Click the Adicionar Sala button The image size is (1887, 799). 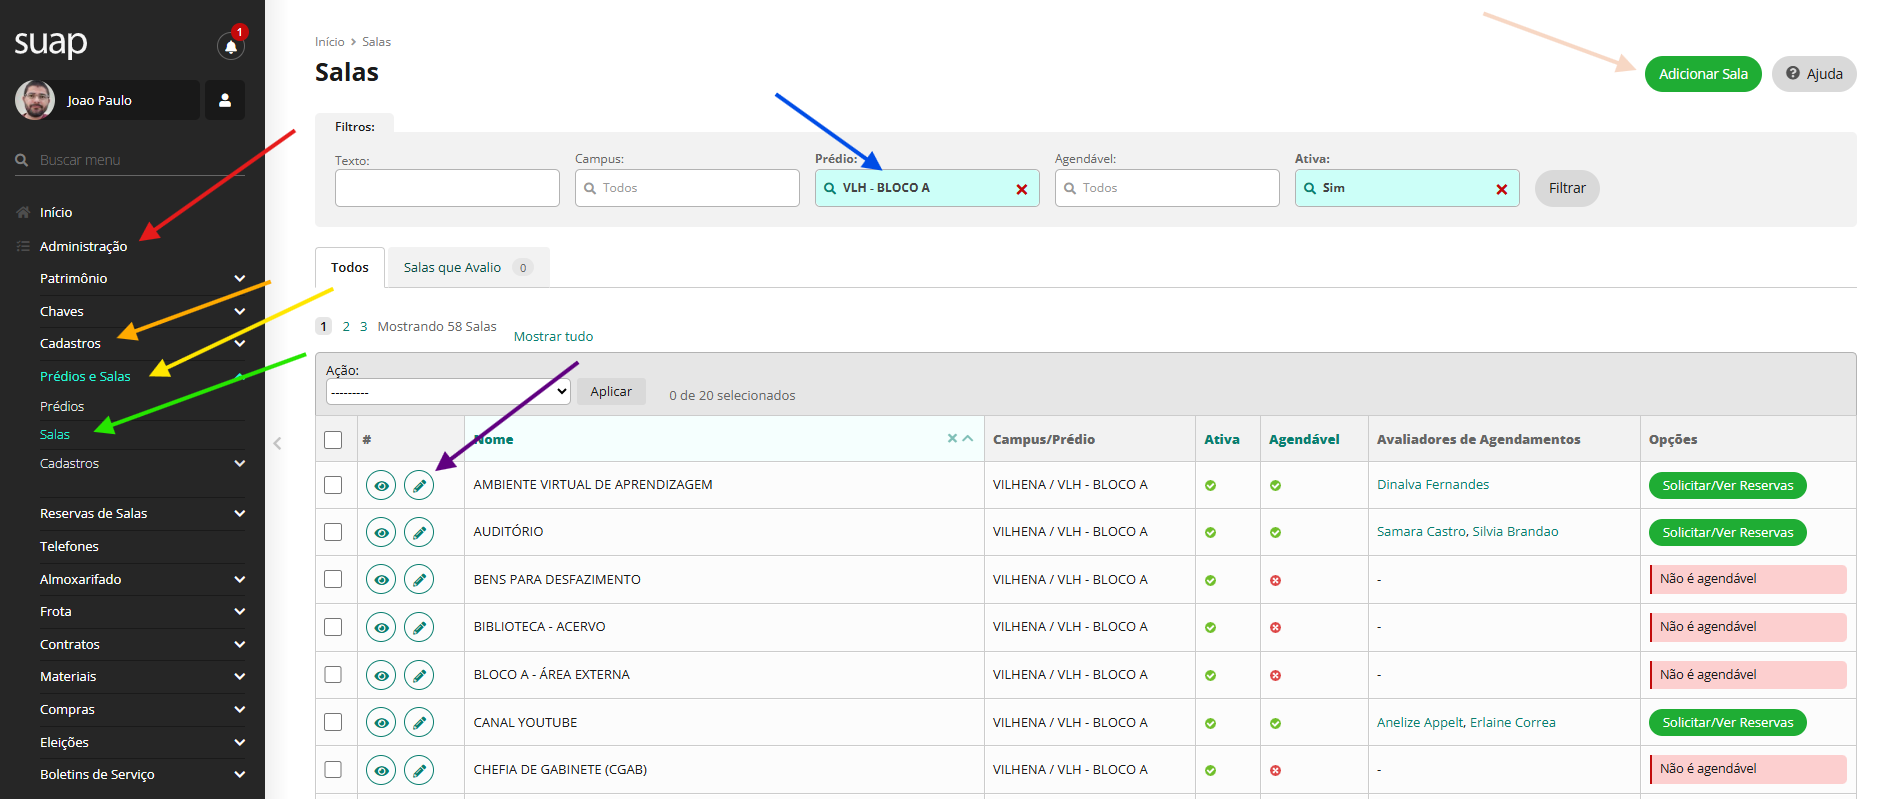click(1702, 74)
